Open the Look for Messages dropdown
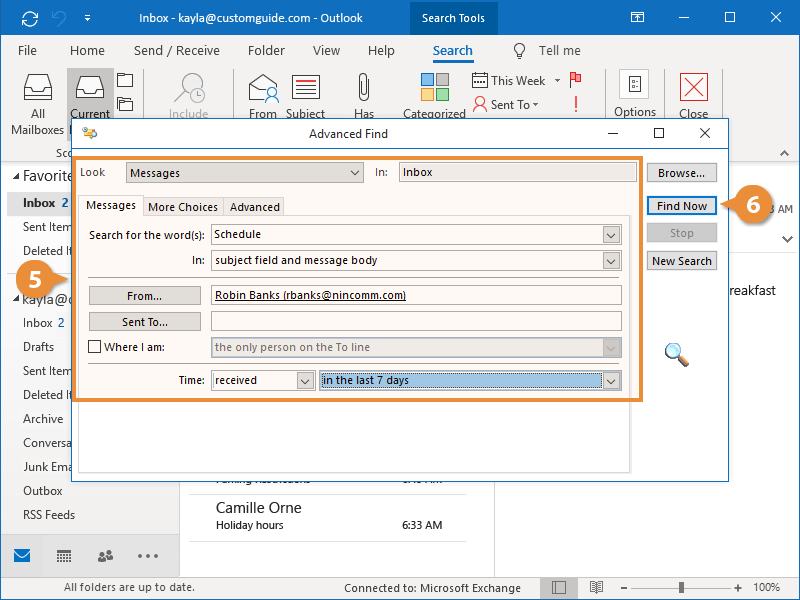The image size is (800, 600). coord(245,173)
